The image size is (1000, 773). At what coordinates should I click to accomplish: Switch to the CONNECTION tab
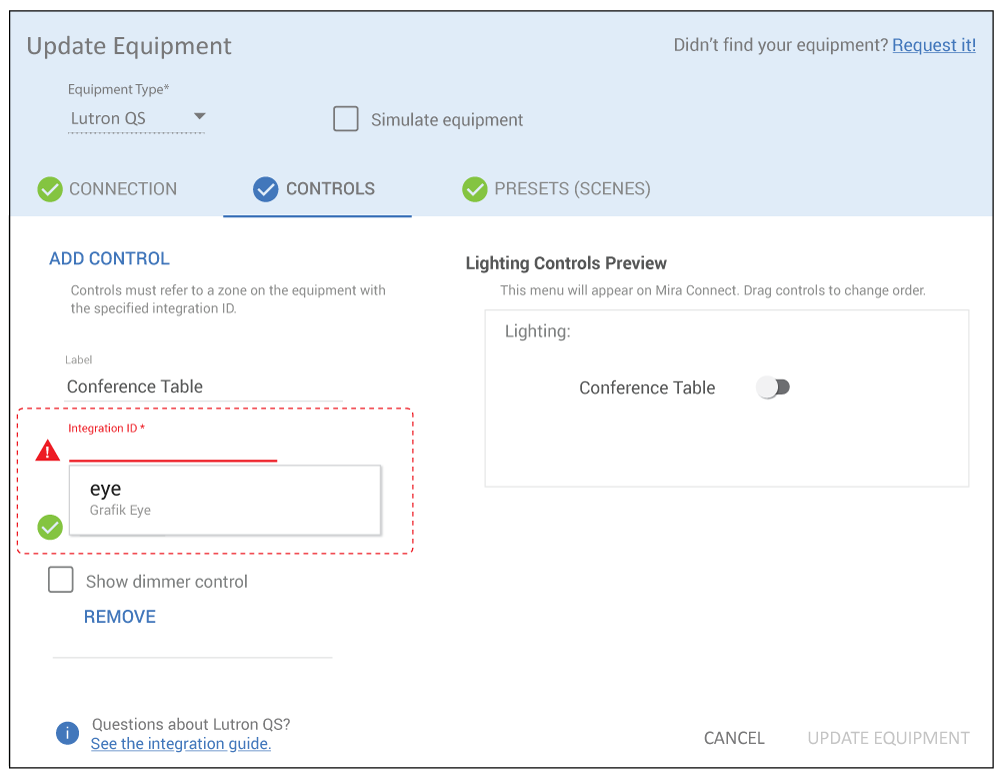click(x=122, y=189)
